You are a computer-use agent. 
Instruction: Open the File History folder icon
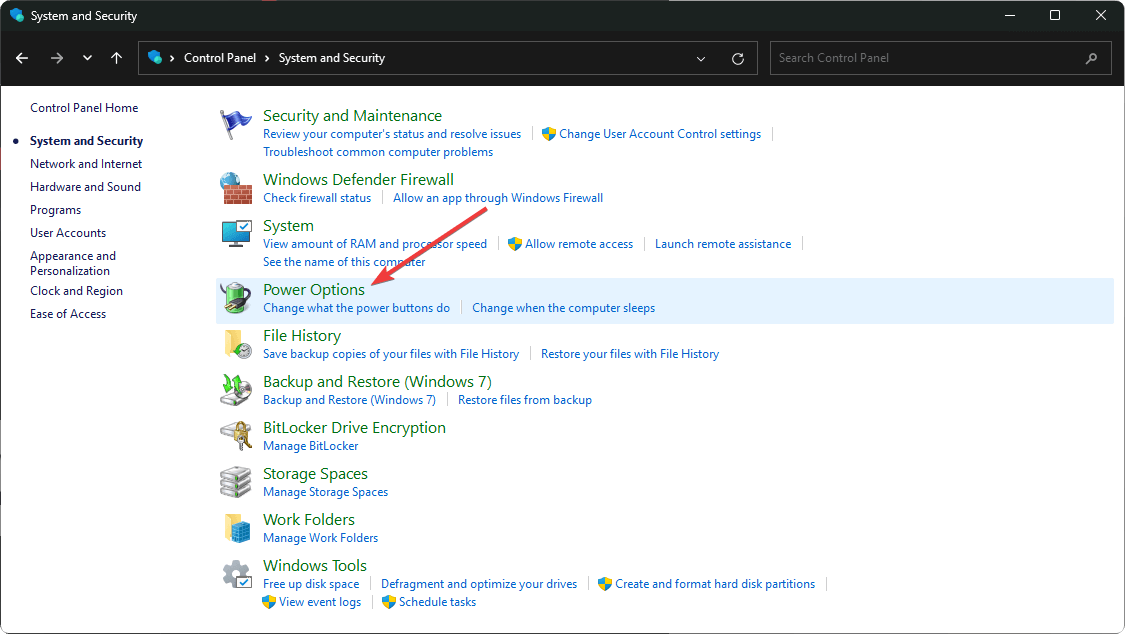click(236, 344)
